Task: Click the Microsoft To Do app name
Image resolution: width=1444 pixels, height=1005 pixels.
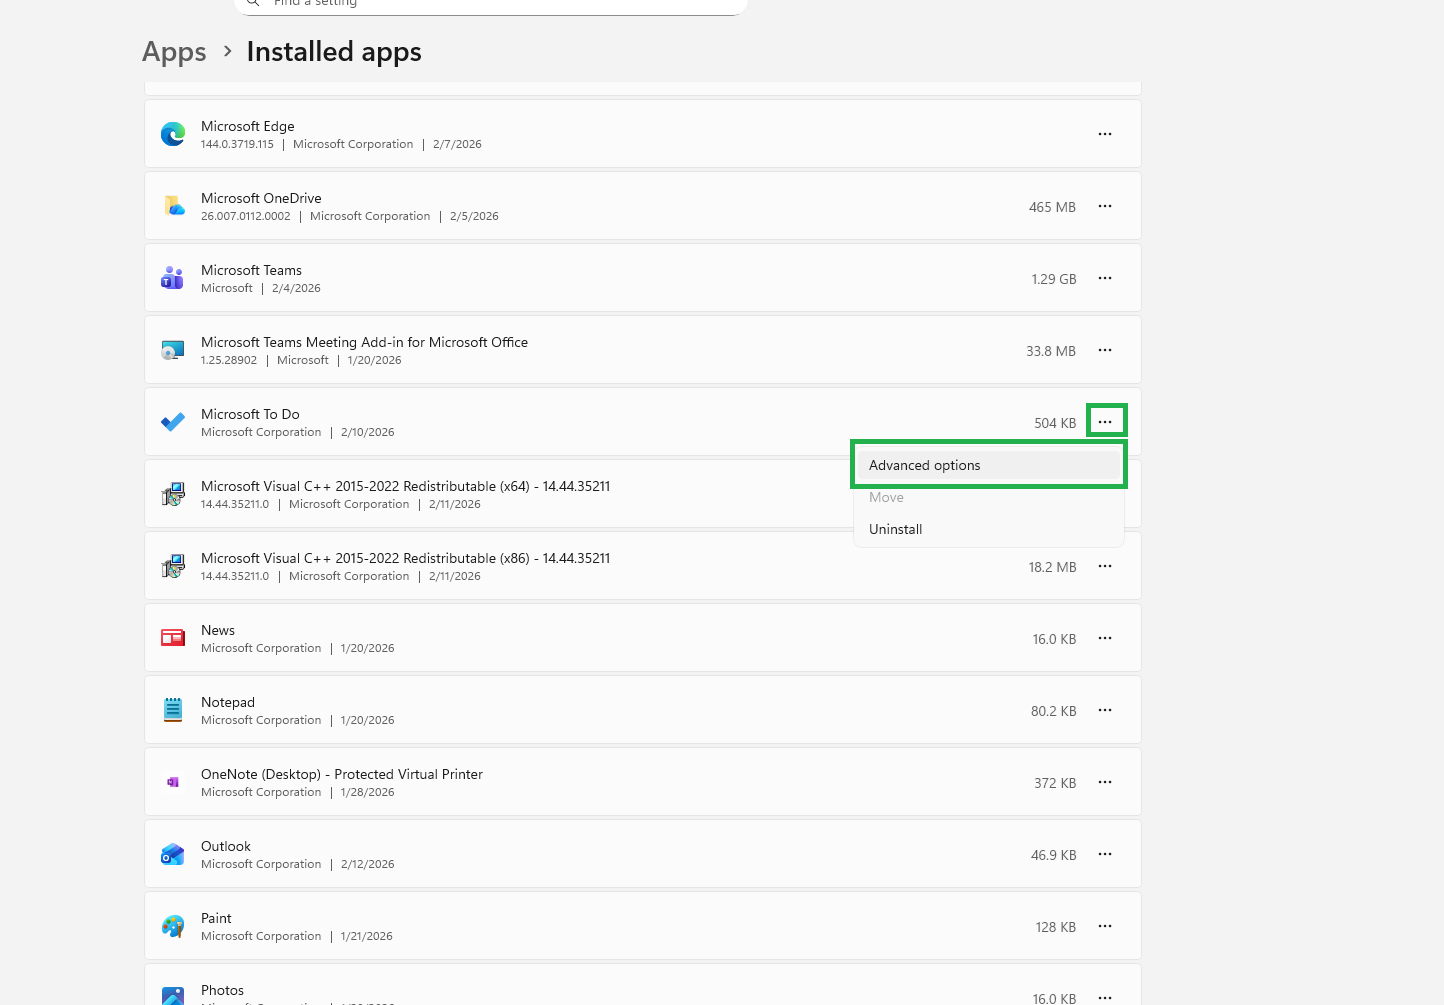Action: tap(250, 414)
